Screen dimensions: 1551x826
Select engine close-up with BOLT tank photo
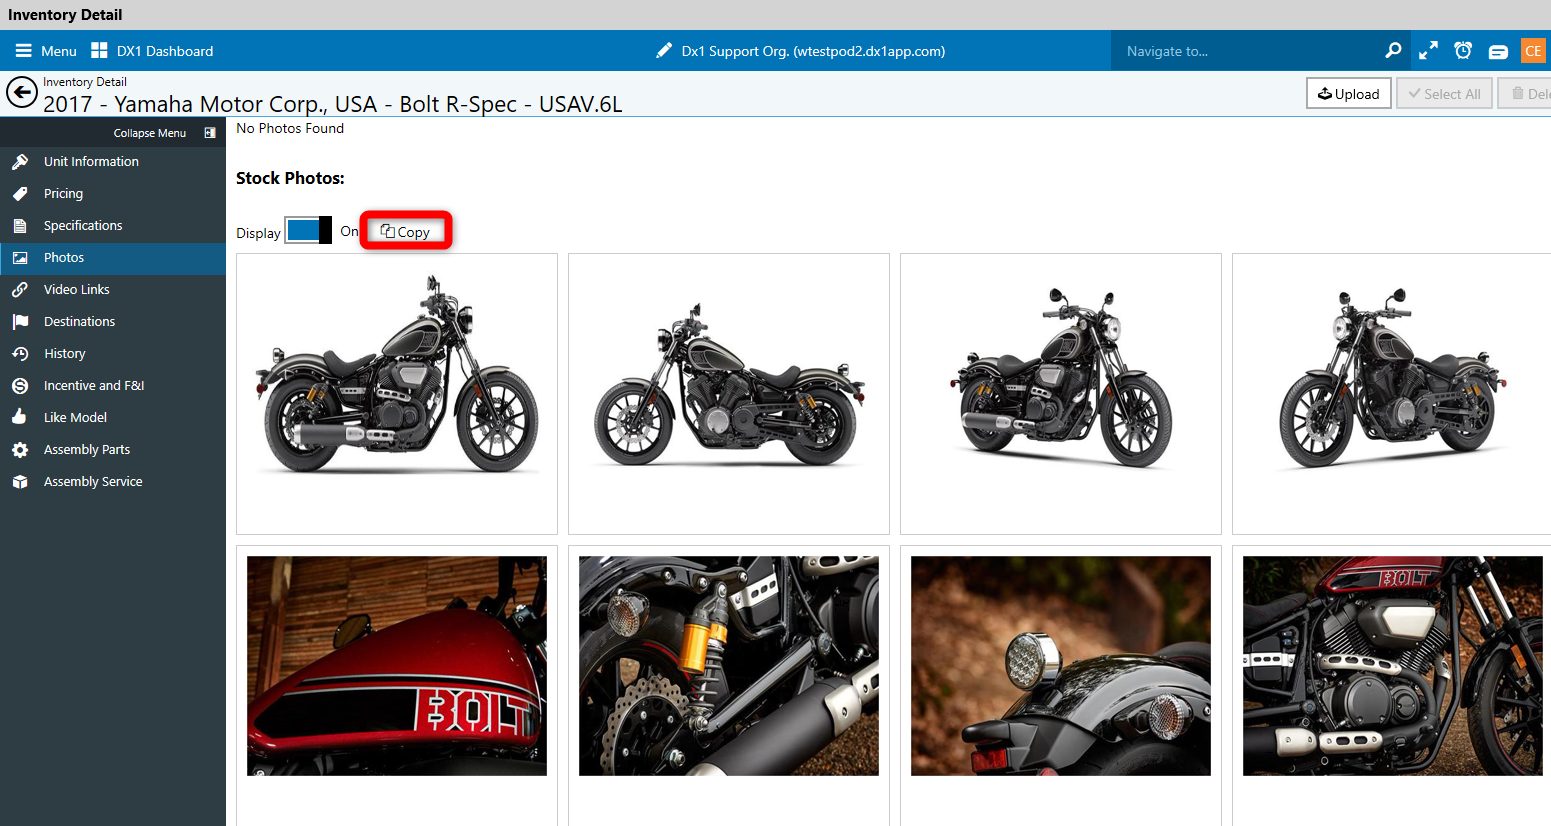tap(1393, 666)
